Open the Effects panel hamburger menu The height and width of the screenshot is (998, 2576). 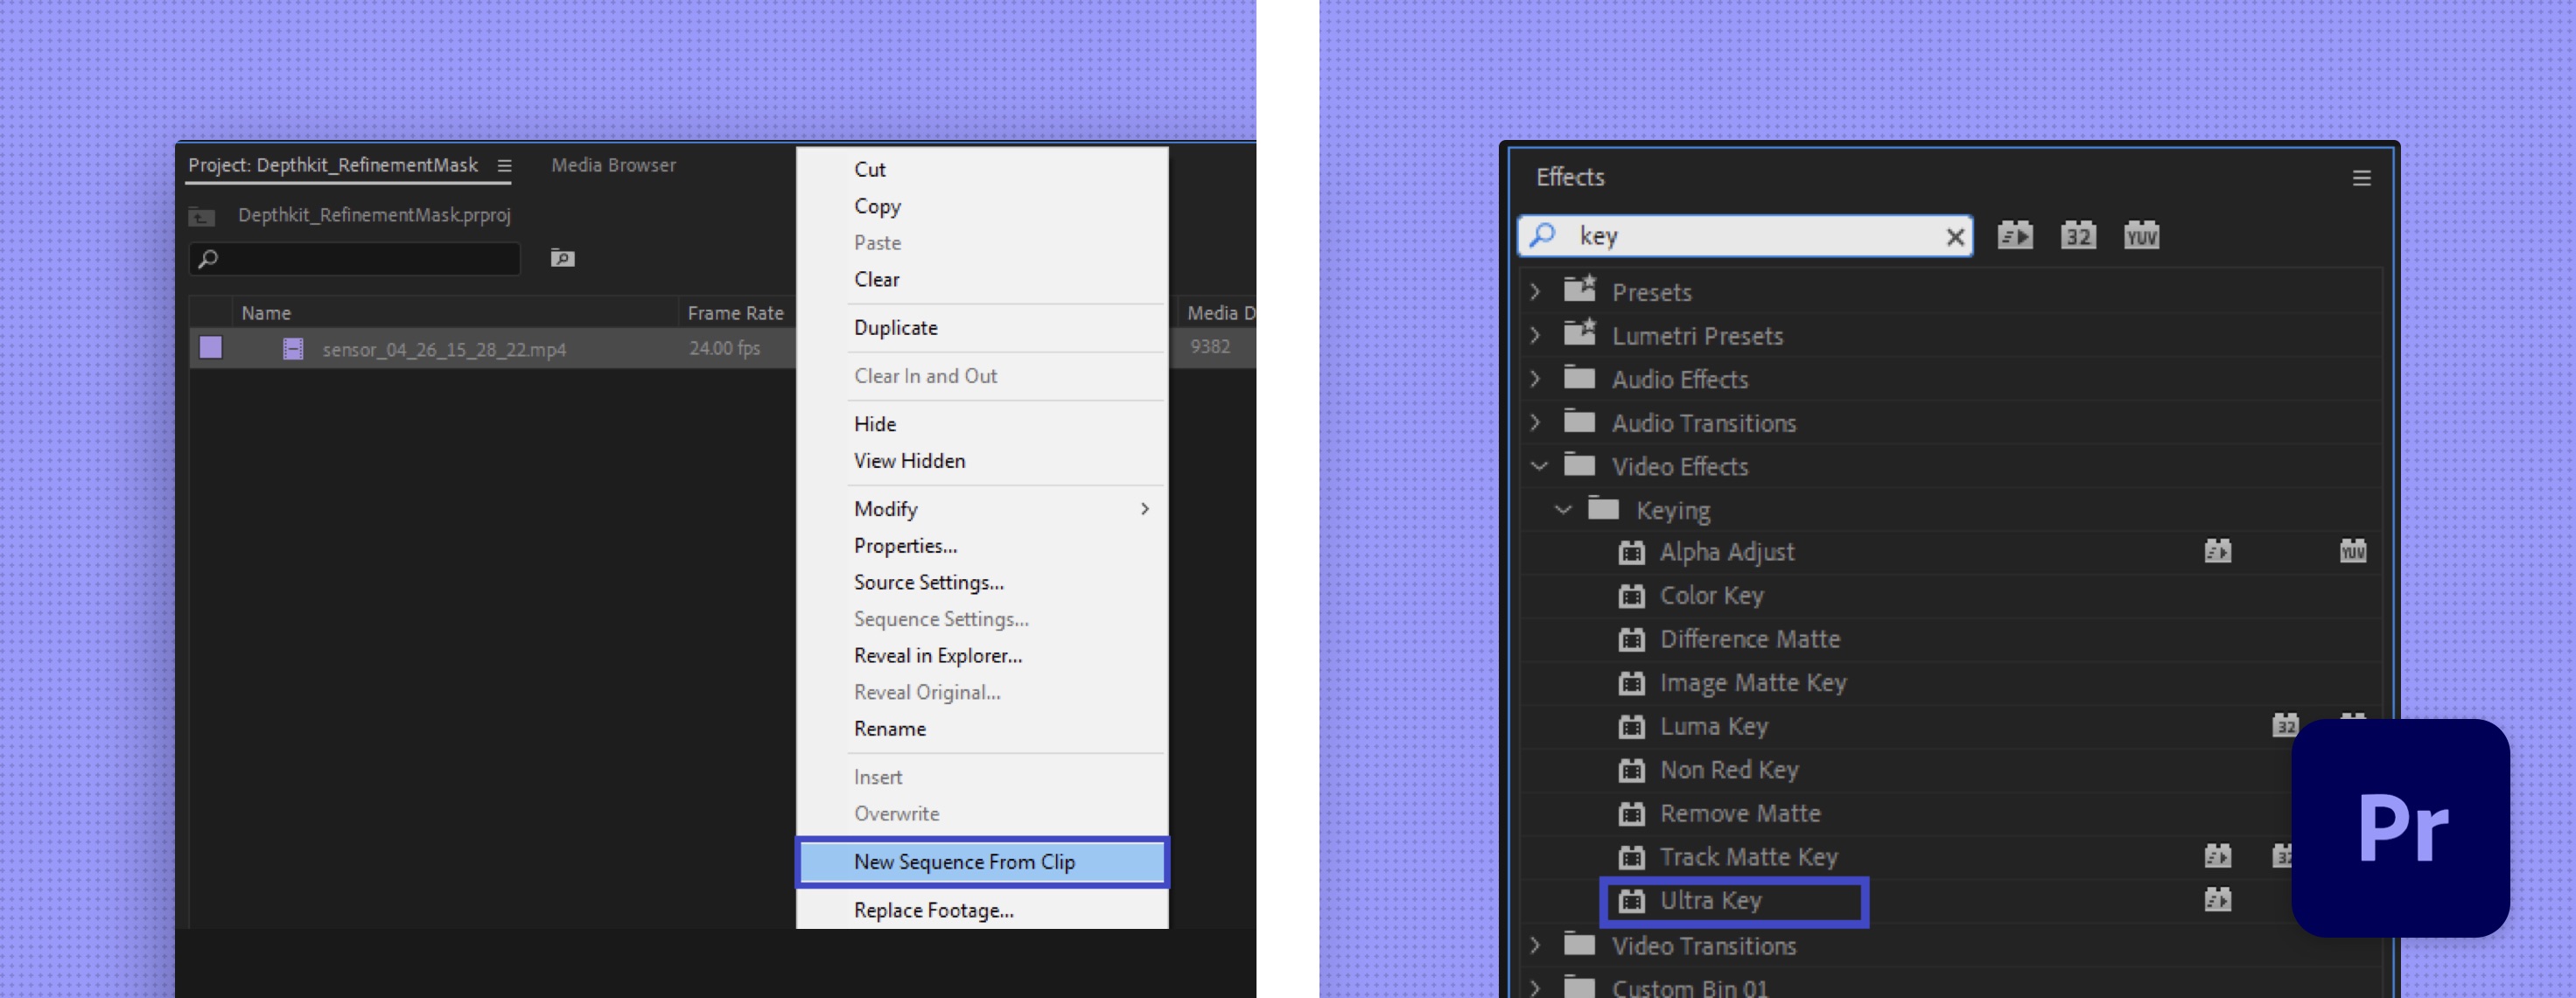click(x=2361, y=178)
